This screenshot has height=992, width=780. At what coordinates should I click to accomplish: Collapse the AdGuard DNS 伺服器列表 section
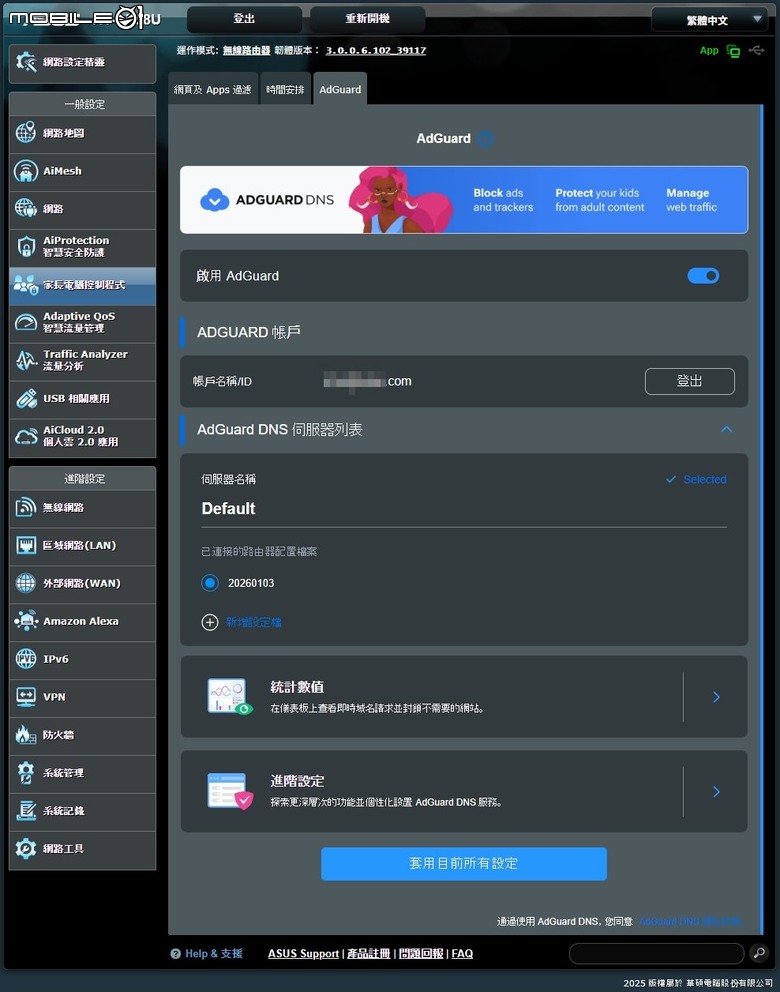(x=726, y=430)
